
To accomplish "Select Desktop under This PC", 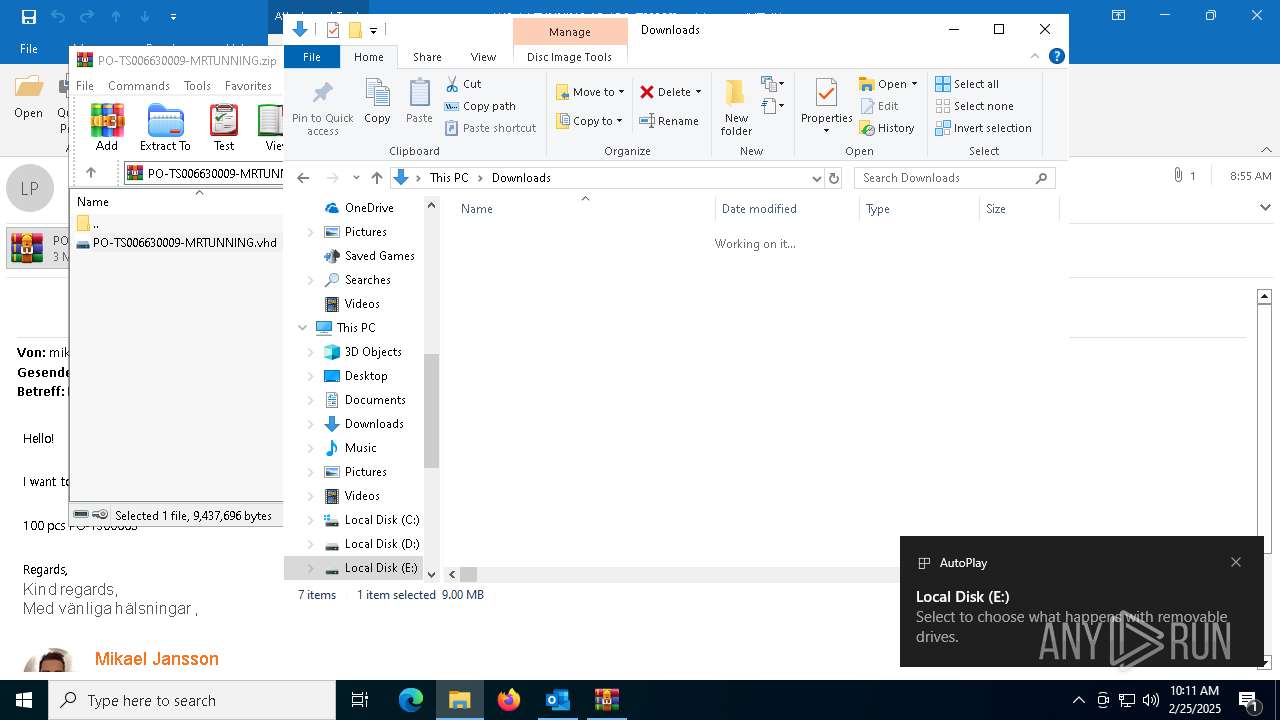I will 366,376.
